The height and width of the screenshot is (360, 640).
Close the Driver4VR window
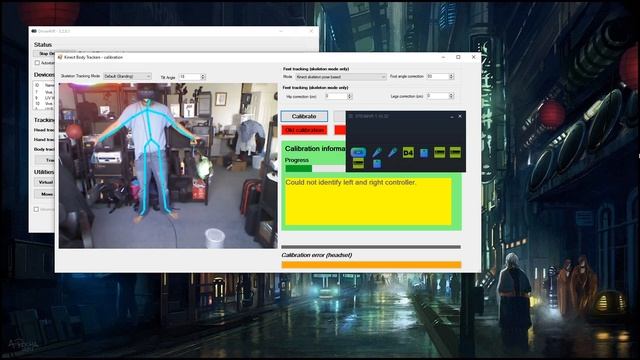[311, 31]
